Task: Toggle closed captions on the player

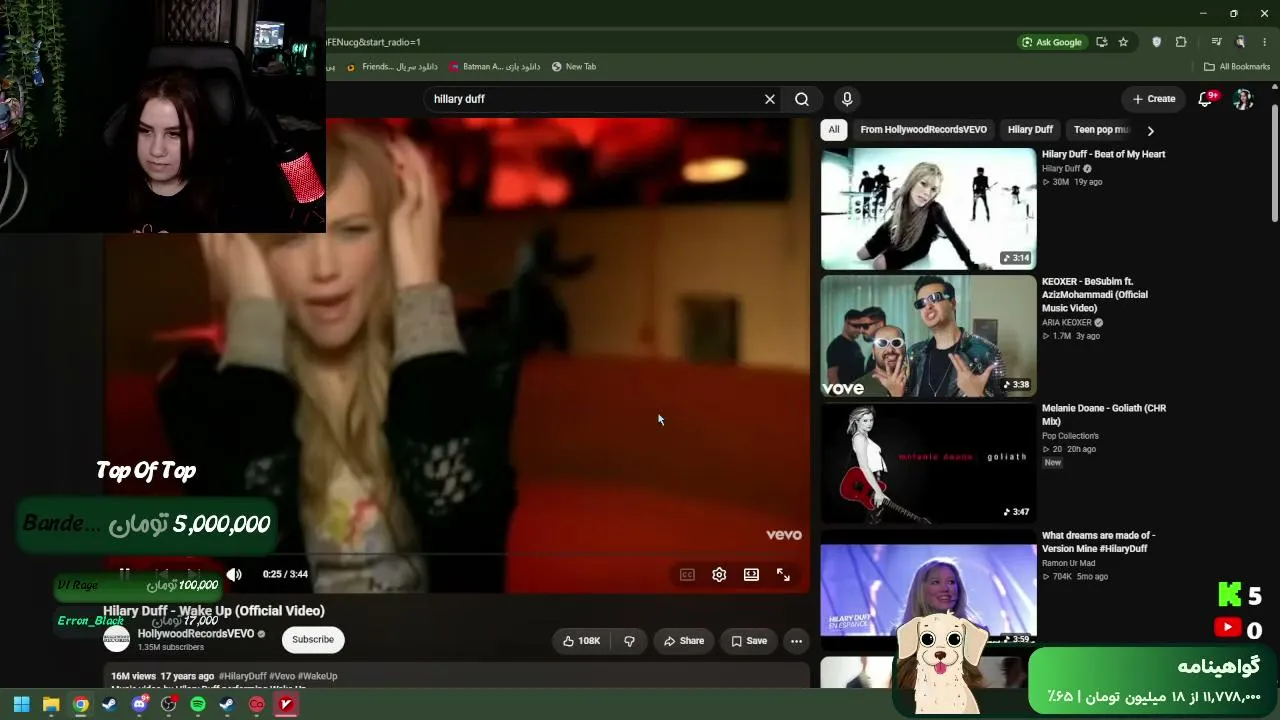Action: (x=687, y=574)
